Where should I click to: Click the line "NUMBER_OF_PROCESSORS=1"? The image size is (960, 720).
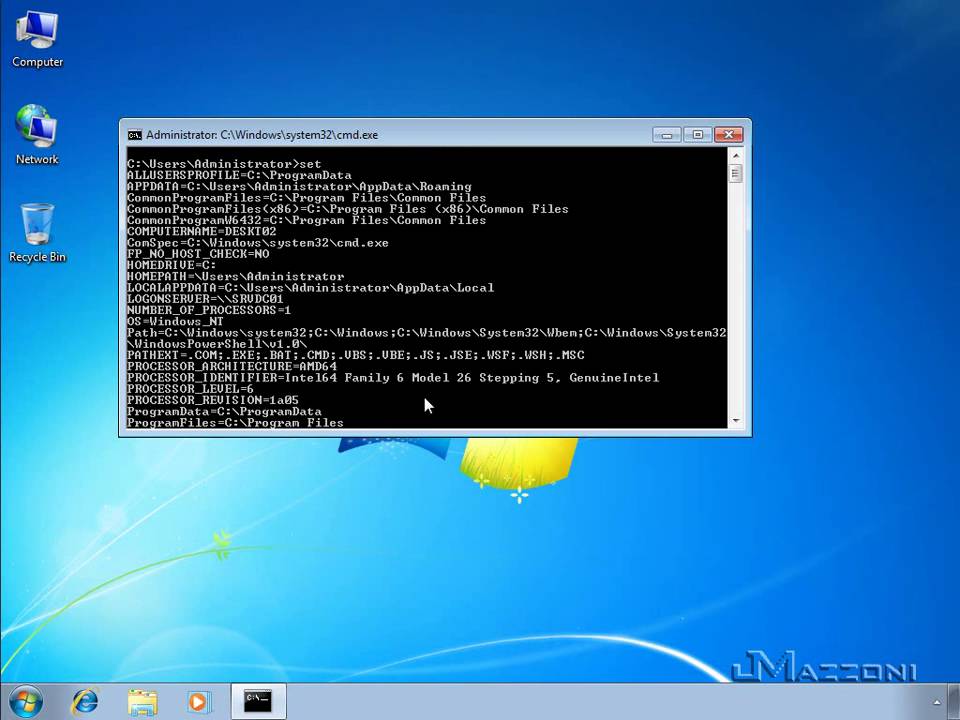[209, 310]
